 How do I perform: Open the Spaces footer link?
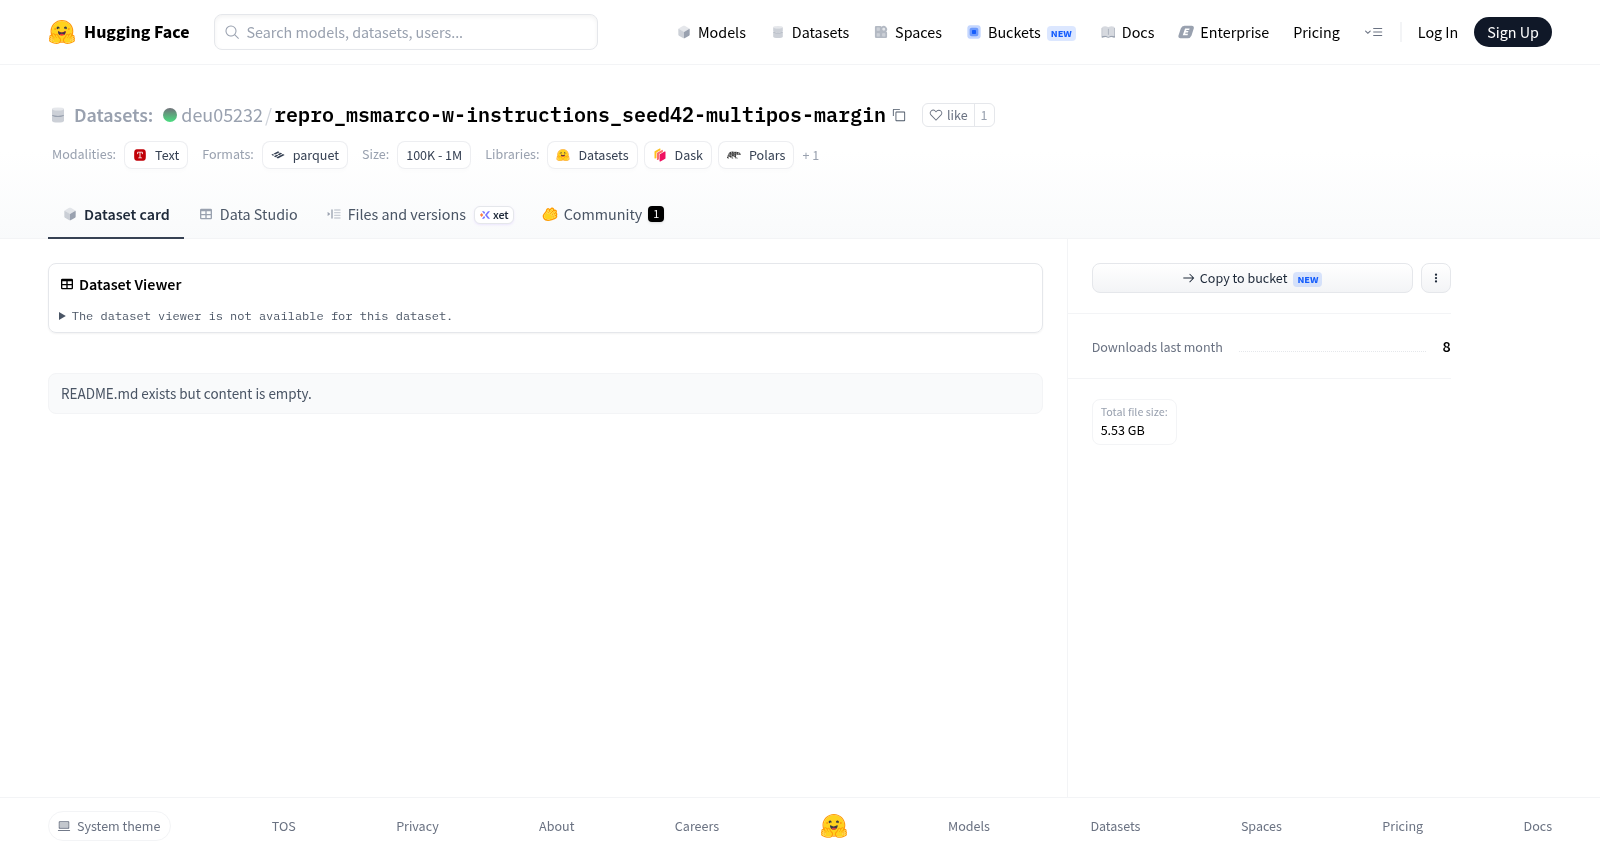(x=1261, y=826)
